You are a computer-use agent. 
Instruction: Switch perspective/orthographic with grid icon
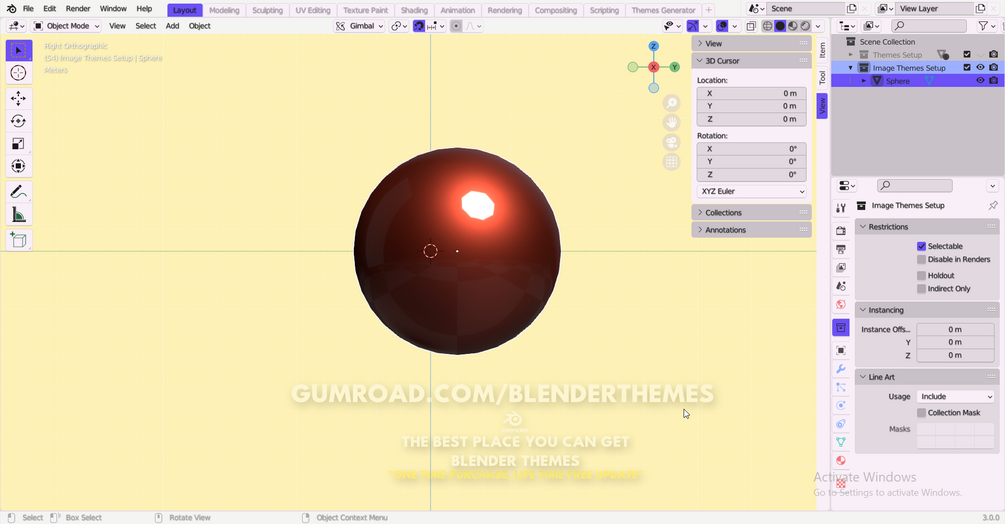coord(671,162)
